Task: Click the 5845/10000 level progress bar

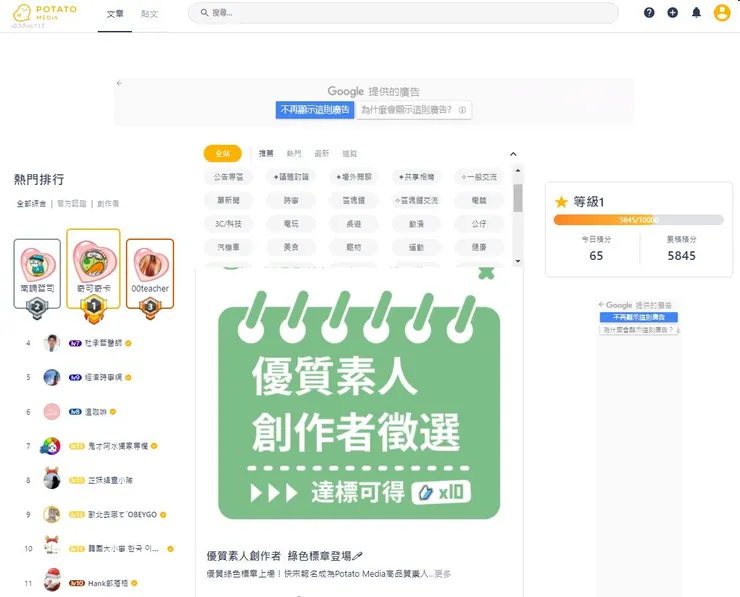Action: coord(639,220)
